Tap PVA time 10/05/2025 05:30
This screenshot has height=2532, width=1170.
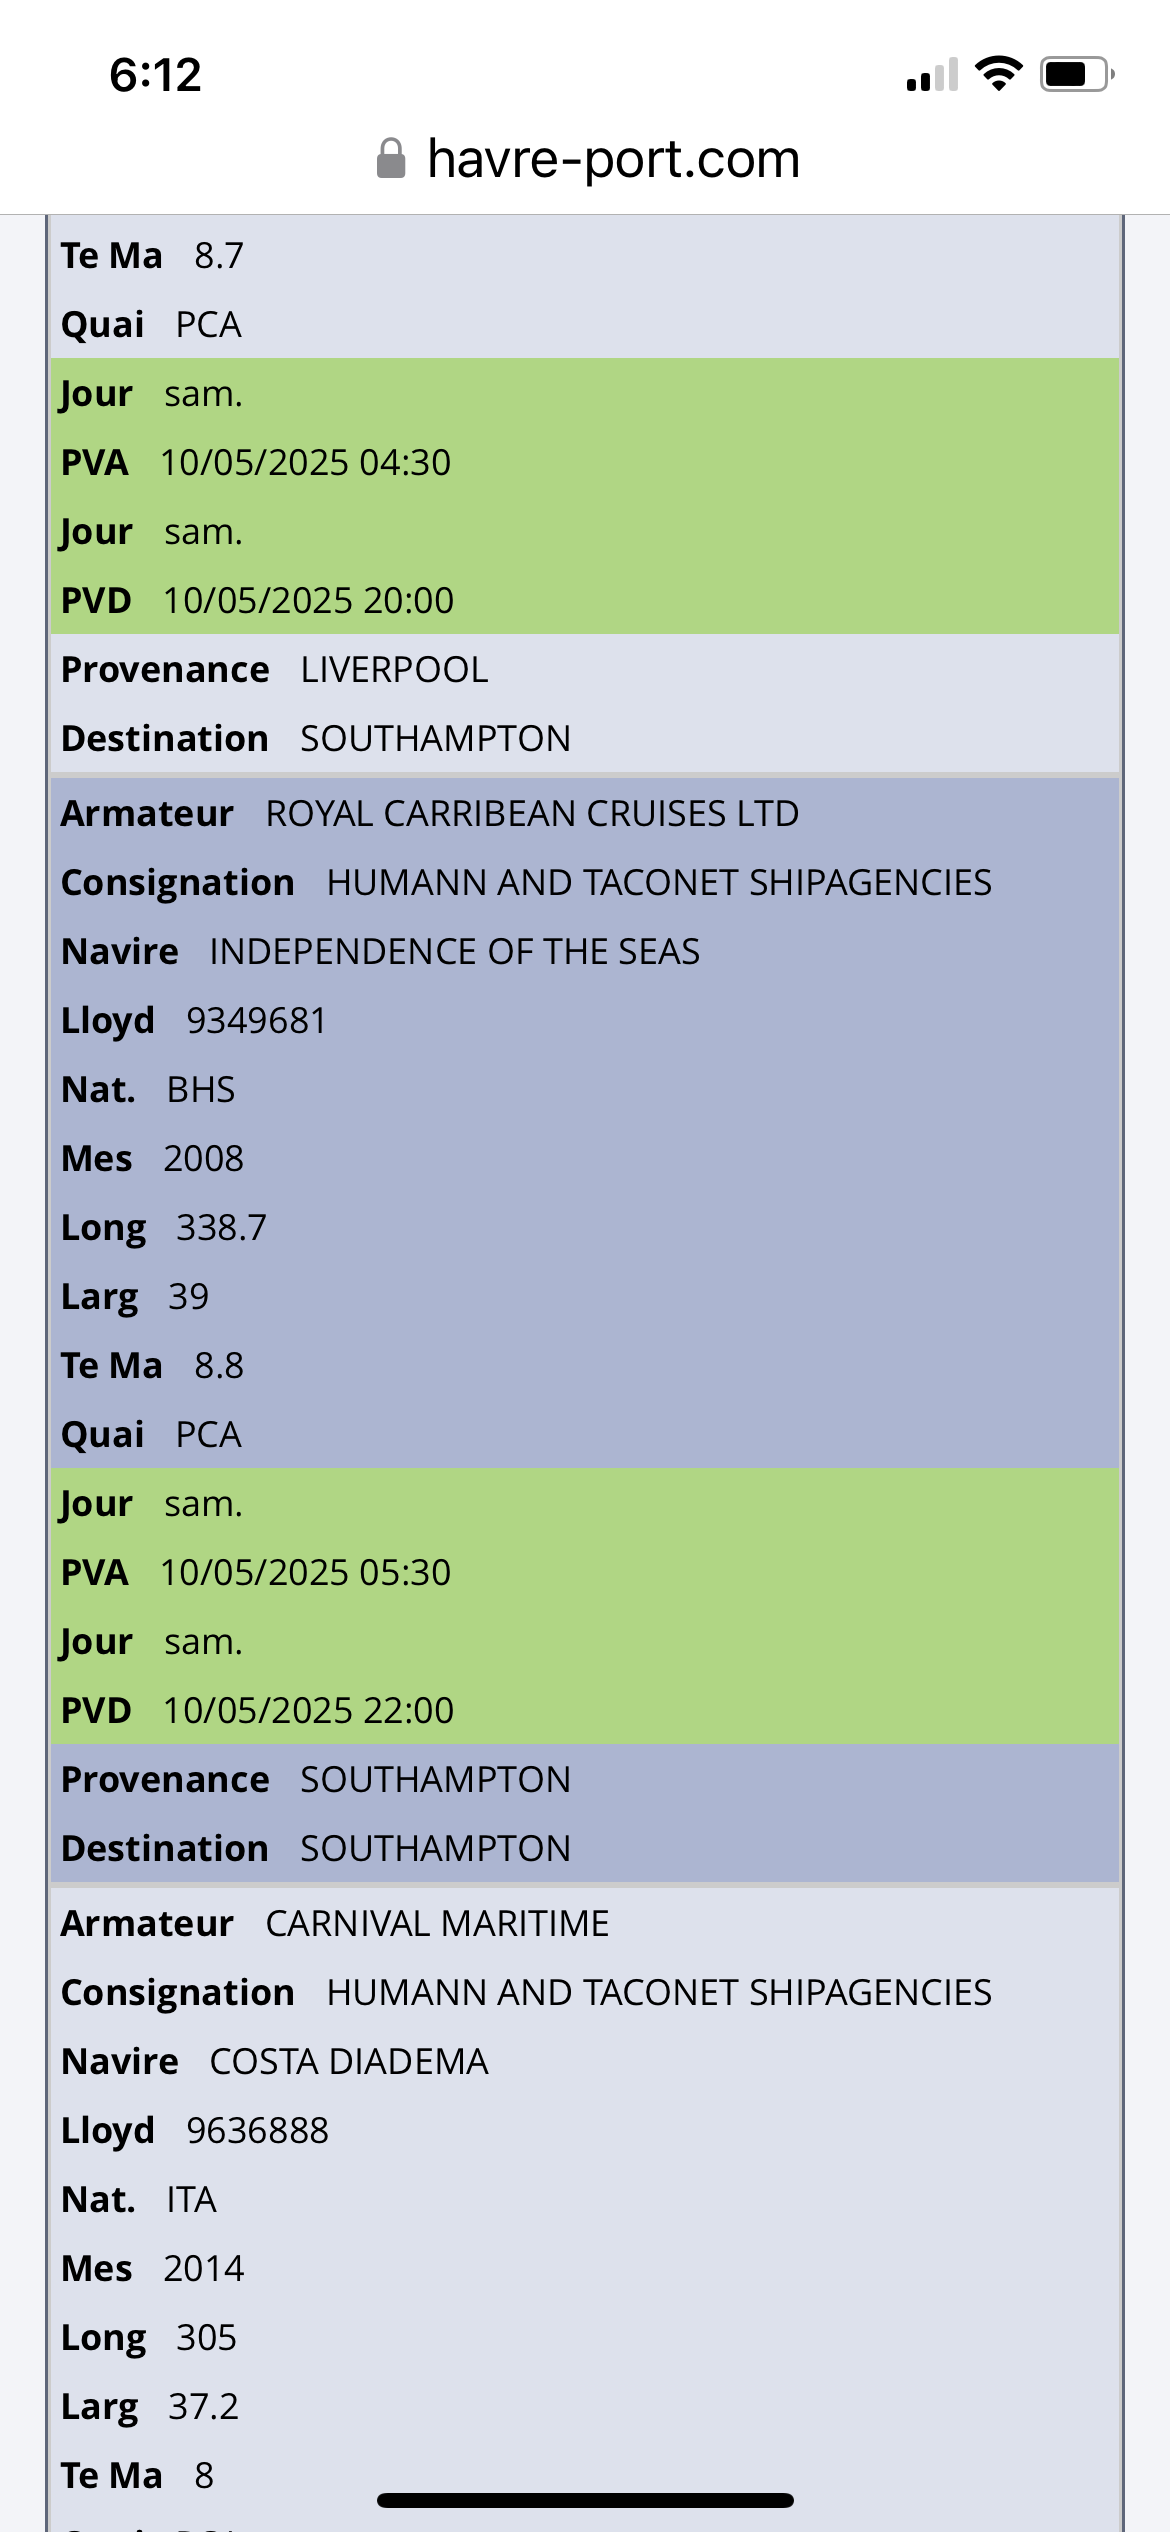[306, 1572]
